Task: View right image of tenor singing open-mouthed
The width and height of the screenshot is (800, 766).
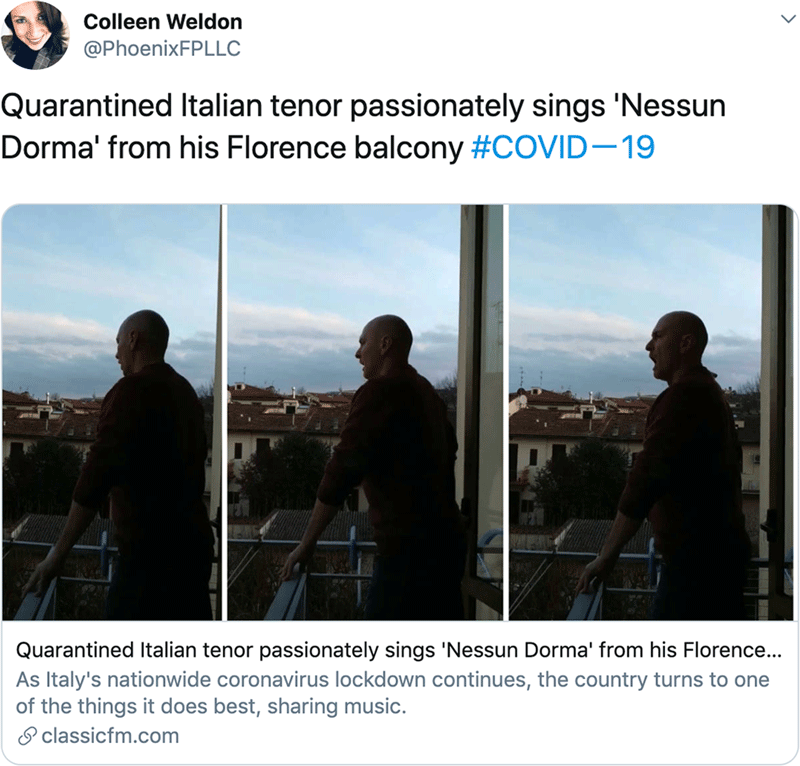Action: (x=652, y=412)
